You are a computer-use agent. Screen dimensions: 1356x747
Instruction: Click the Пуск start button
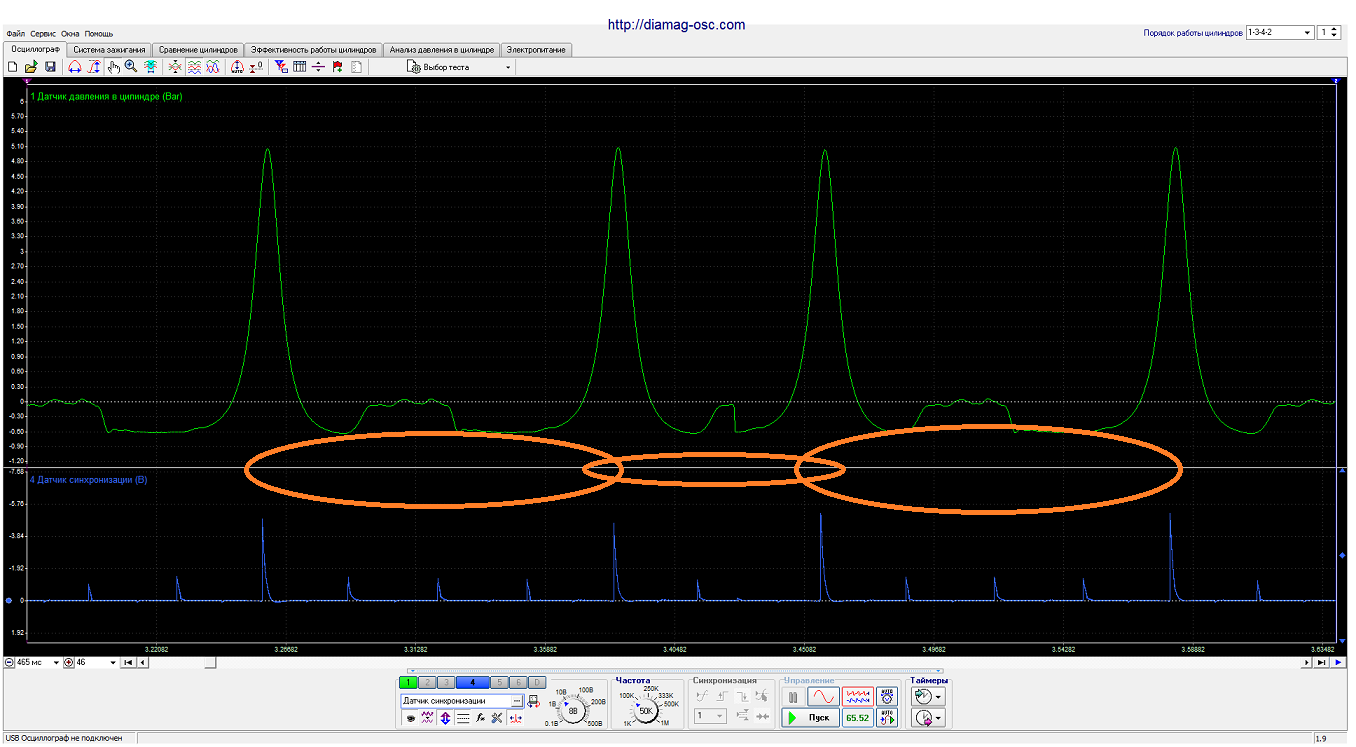coord(810,718)
